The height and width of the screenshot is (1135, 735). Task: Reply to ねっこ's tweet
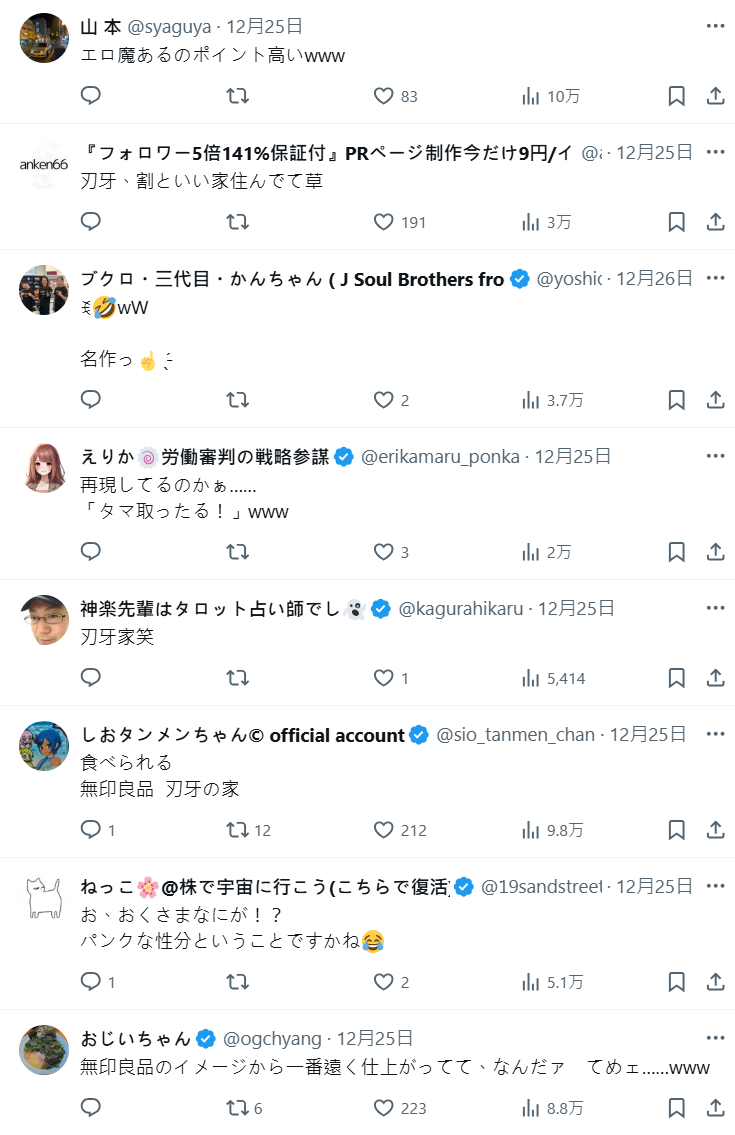[91, 982]
